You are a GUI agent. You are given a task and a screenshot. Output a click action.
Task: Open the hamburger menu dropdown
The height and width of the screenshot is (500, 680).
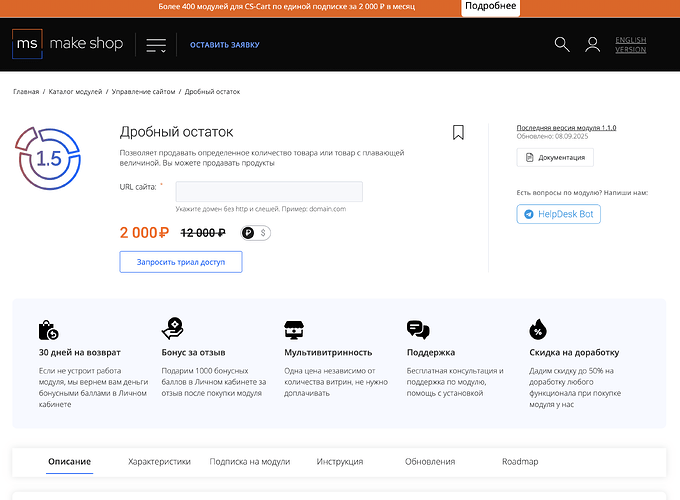pos(156,45)
